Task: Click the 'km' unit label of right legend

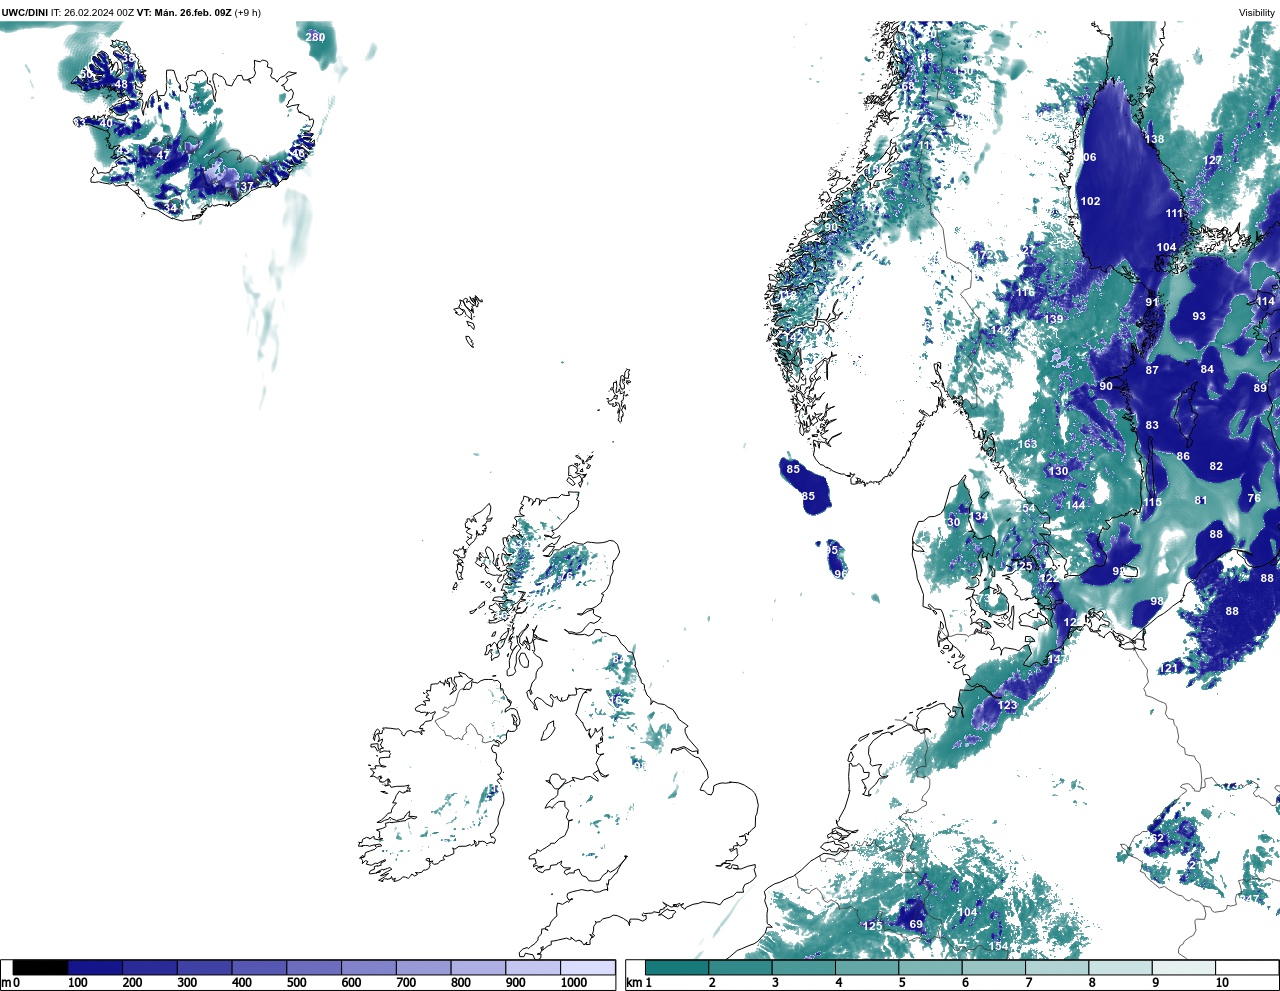Action: [x=633, y=983]
